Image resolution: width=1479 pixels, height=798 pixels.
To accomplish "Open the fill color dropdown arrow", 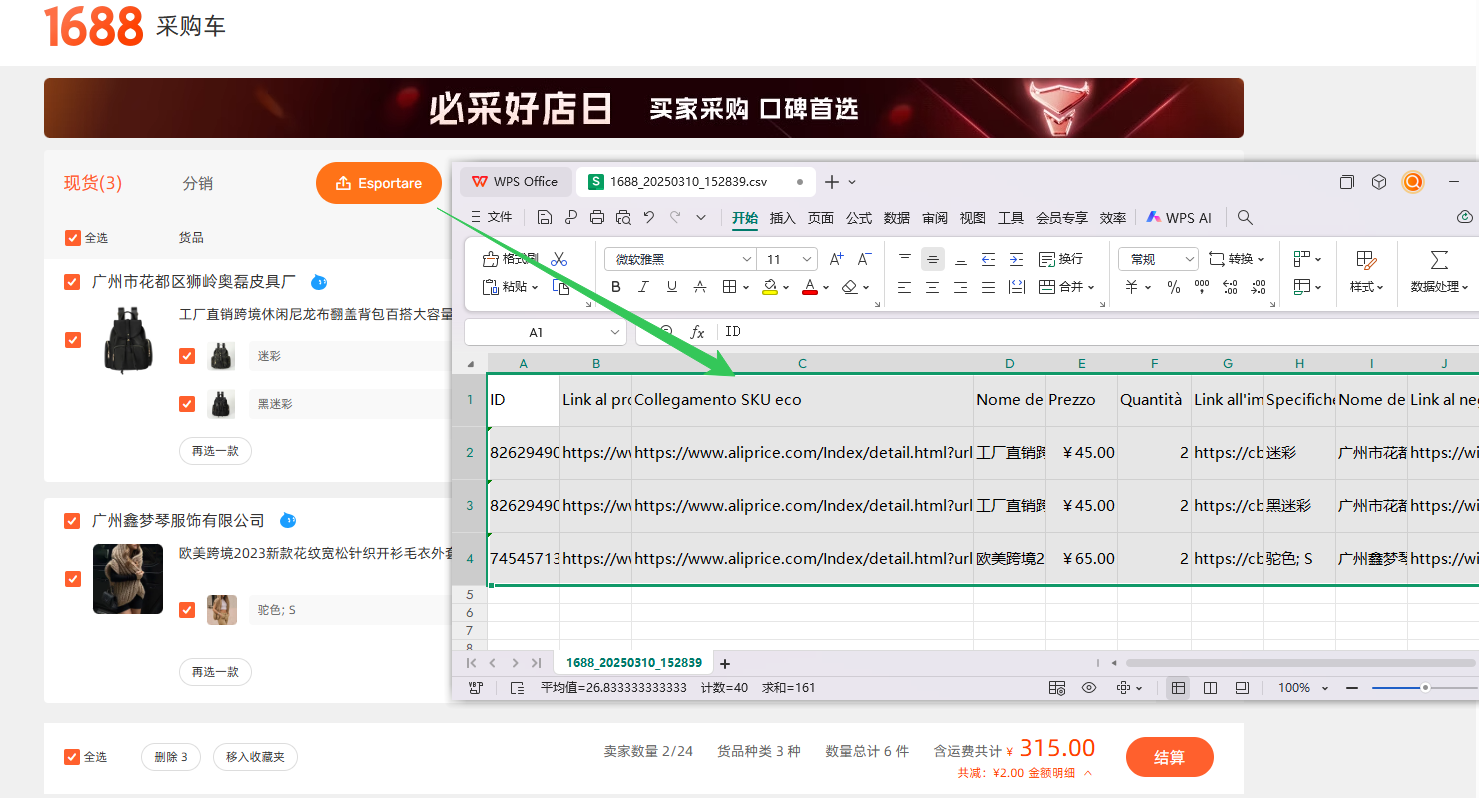I will [x=786, y=288].
